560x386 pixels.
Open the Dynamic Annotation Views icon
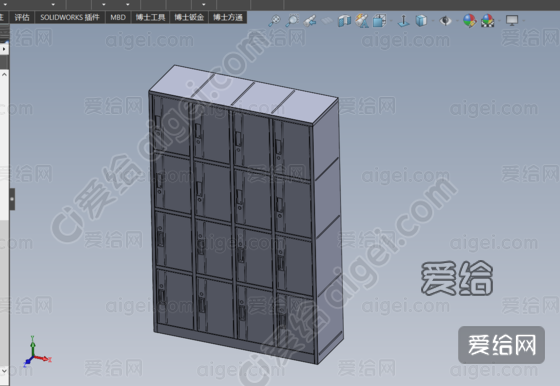(x=362, y=21)
